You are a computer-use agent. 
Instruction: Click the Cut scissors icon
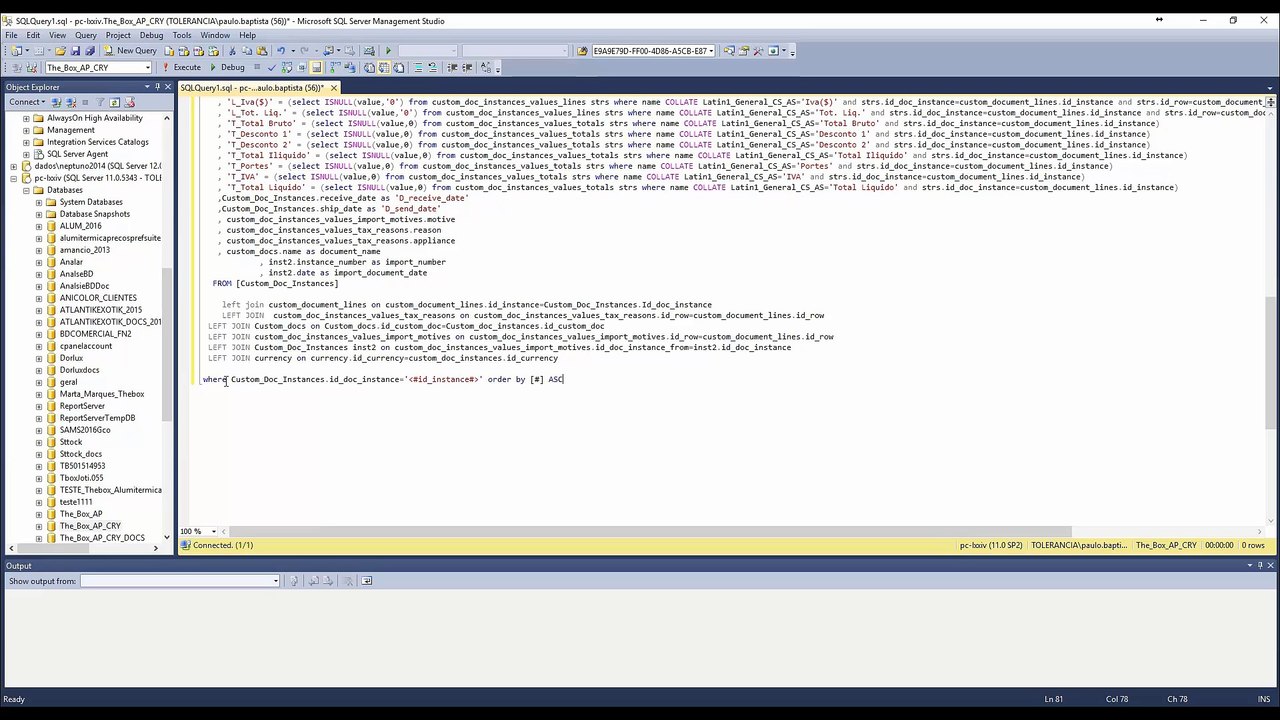(x=232, y=50)
